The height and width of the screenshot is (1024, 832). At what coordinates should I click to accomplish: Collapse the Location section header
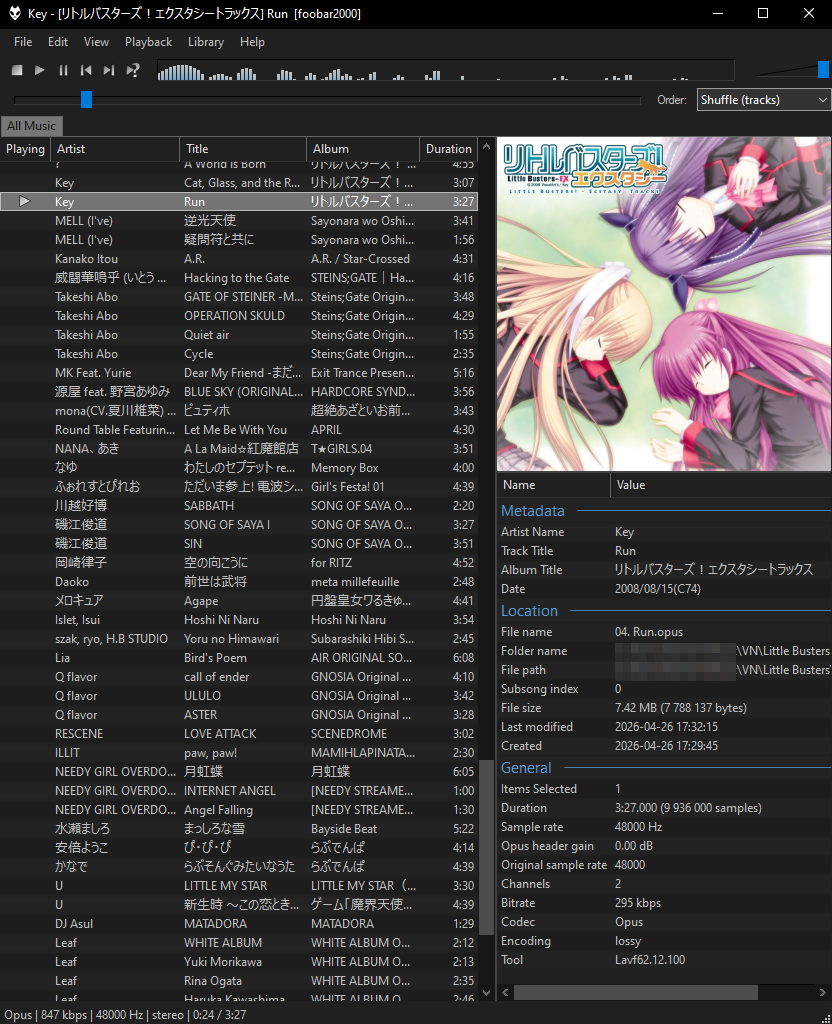529,611
